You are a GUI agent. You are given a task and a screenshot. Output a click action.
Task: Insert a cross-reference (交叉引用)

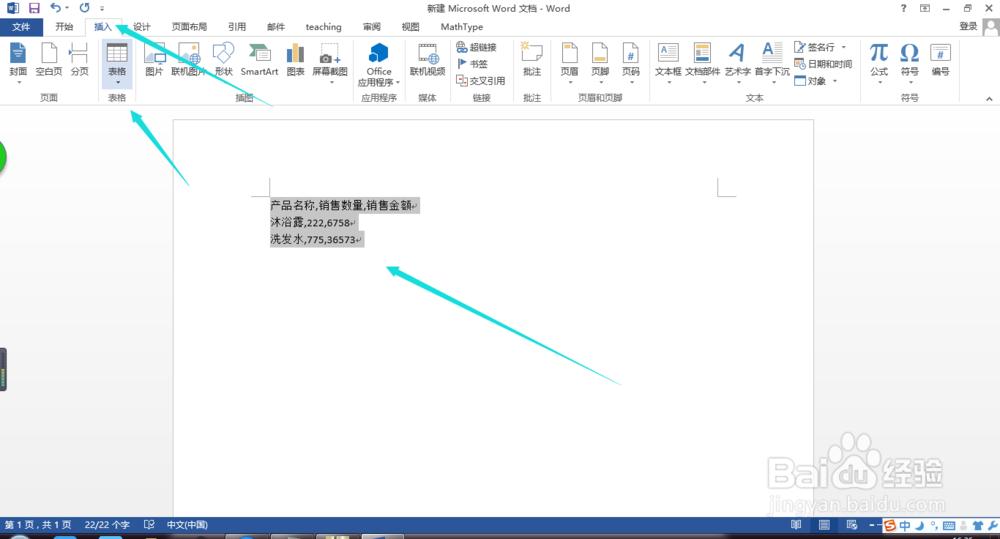481,81
